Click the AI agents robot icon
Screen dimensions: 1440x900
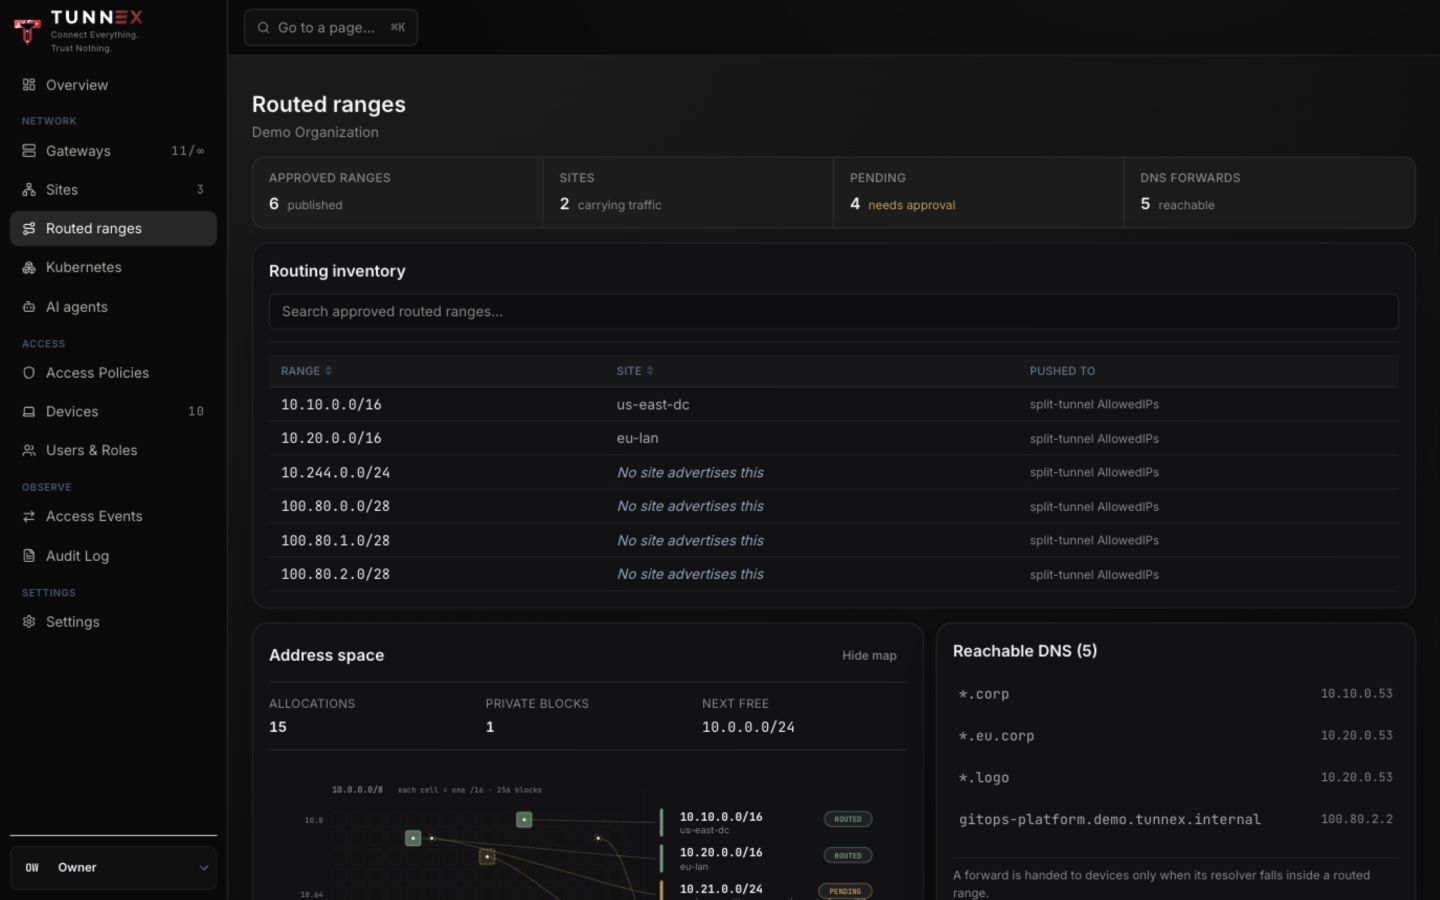(29, 307)
